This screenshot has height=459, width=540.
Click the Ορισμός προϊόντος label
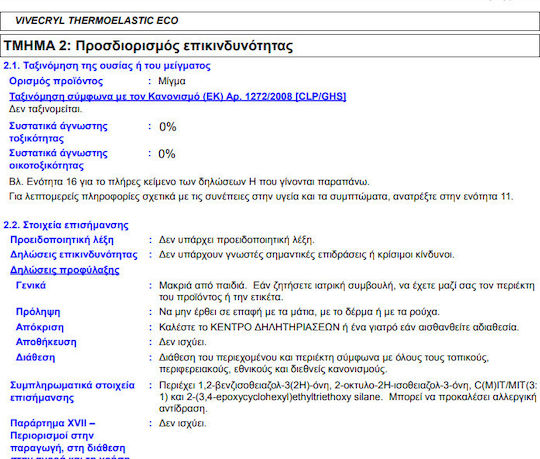(56, 81)
